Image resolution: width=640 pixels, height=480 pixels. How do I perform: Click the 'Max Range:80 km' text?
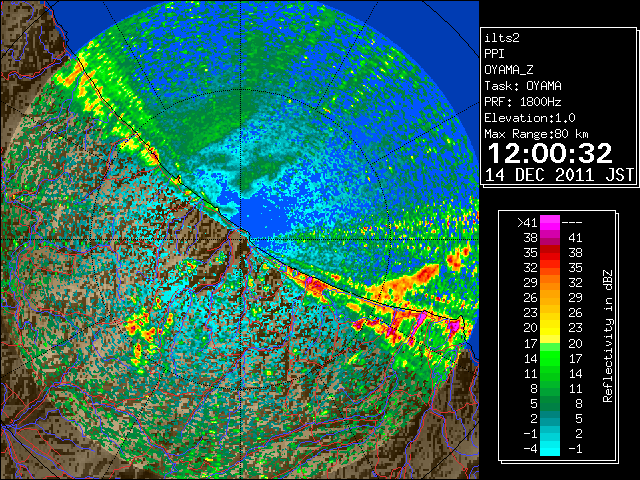click(536, 134)
